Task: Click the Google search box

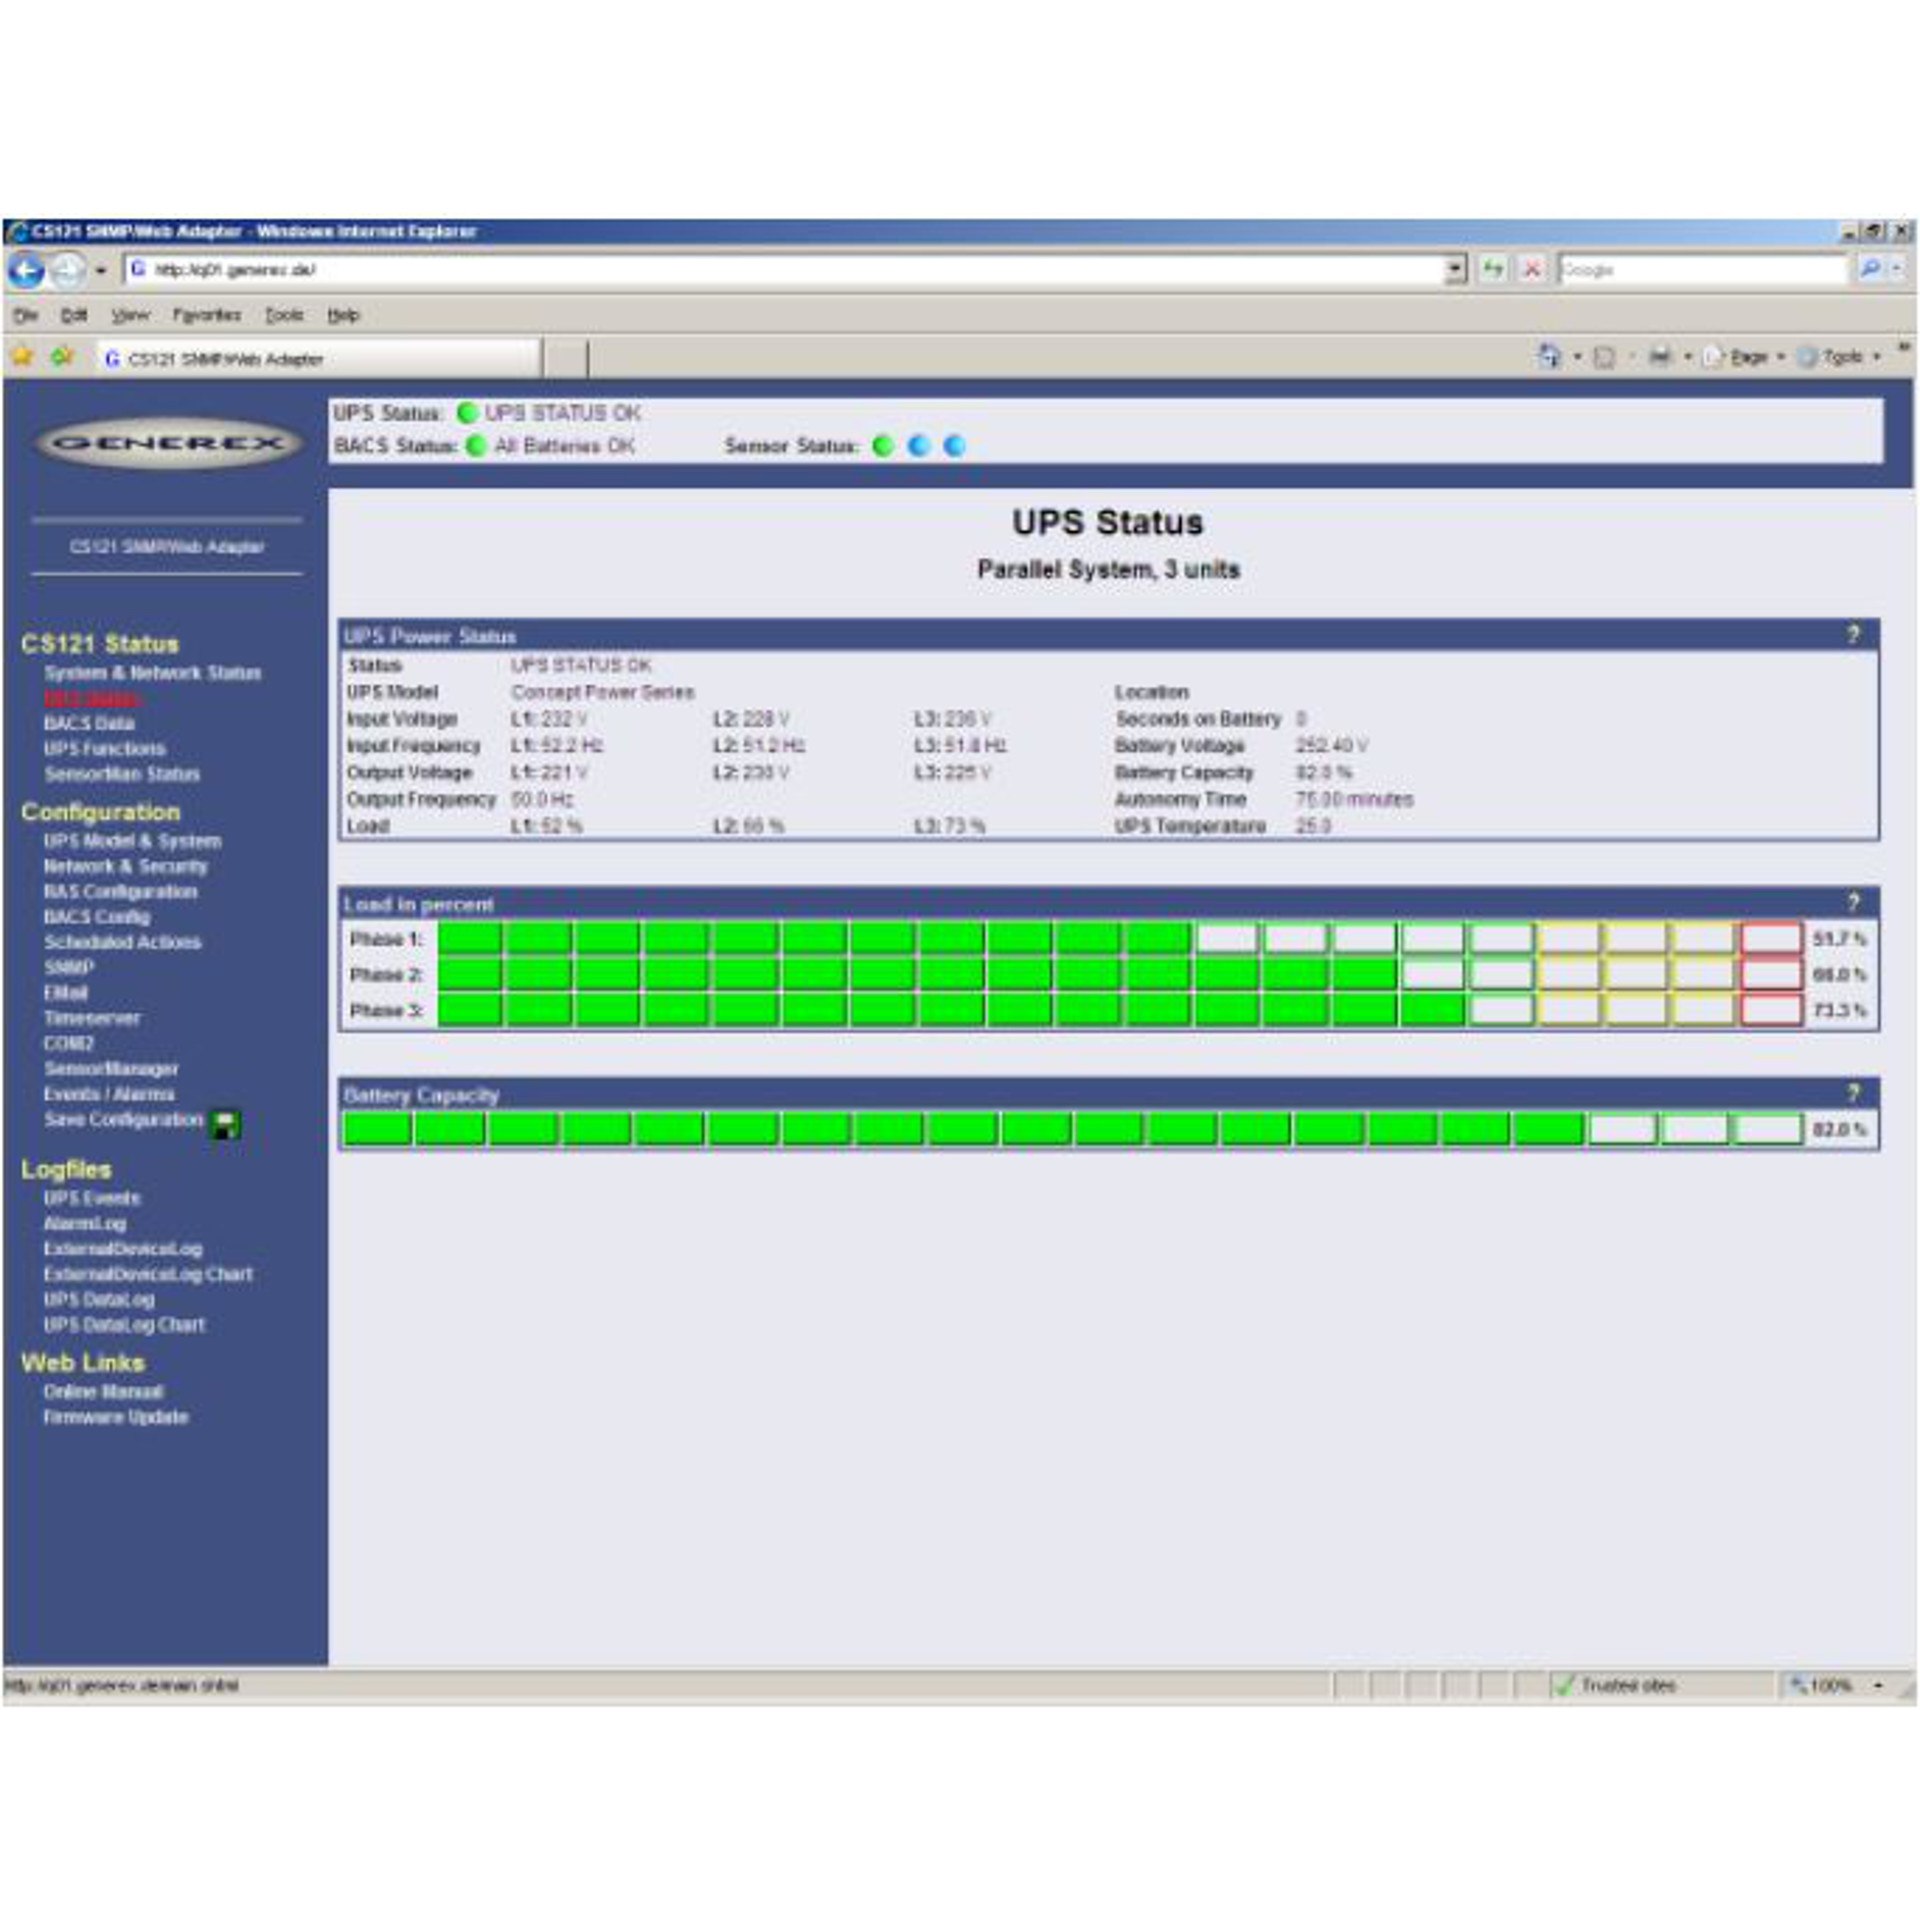Action: [1702, 270]
